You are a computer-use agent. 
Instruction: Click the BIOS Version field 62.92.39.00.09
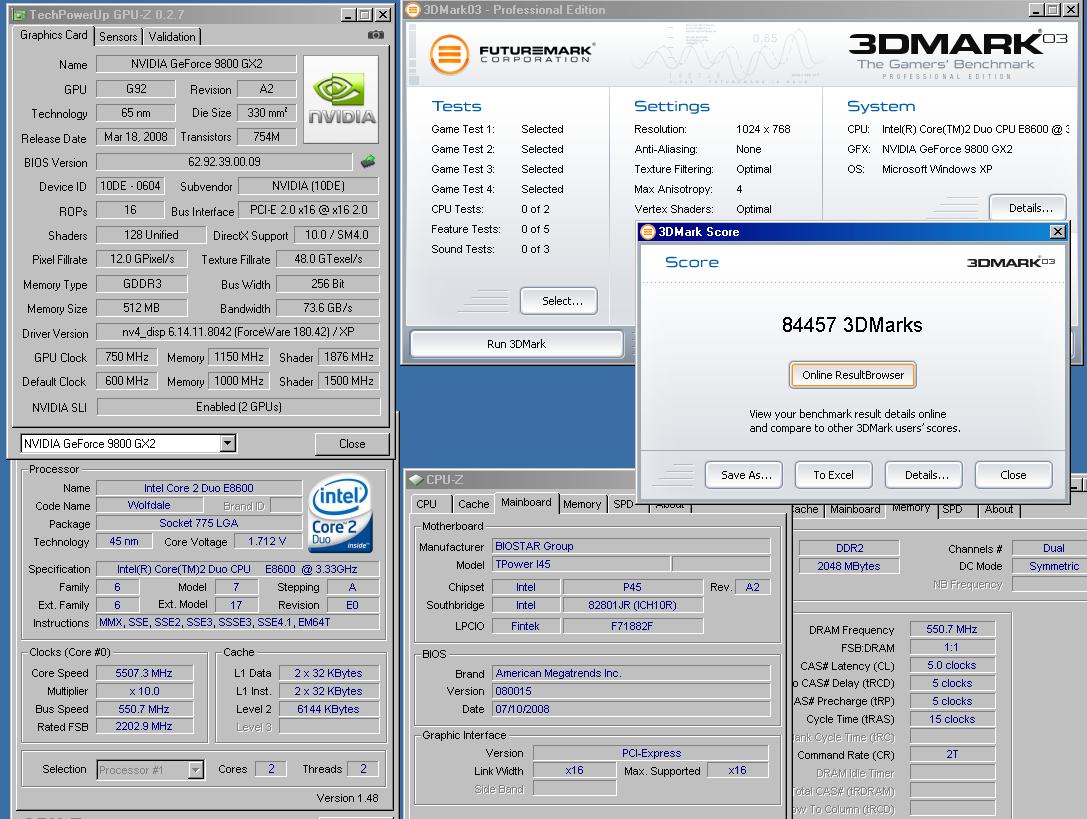click(x=224, y=162)
